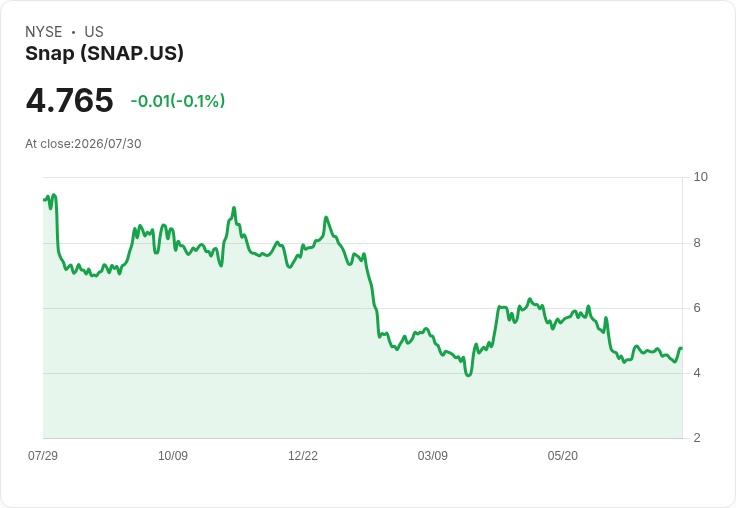Click the 12/22 date axis label
Screen dimensions: 736x508
point(303,455)
